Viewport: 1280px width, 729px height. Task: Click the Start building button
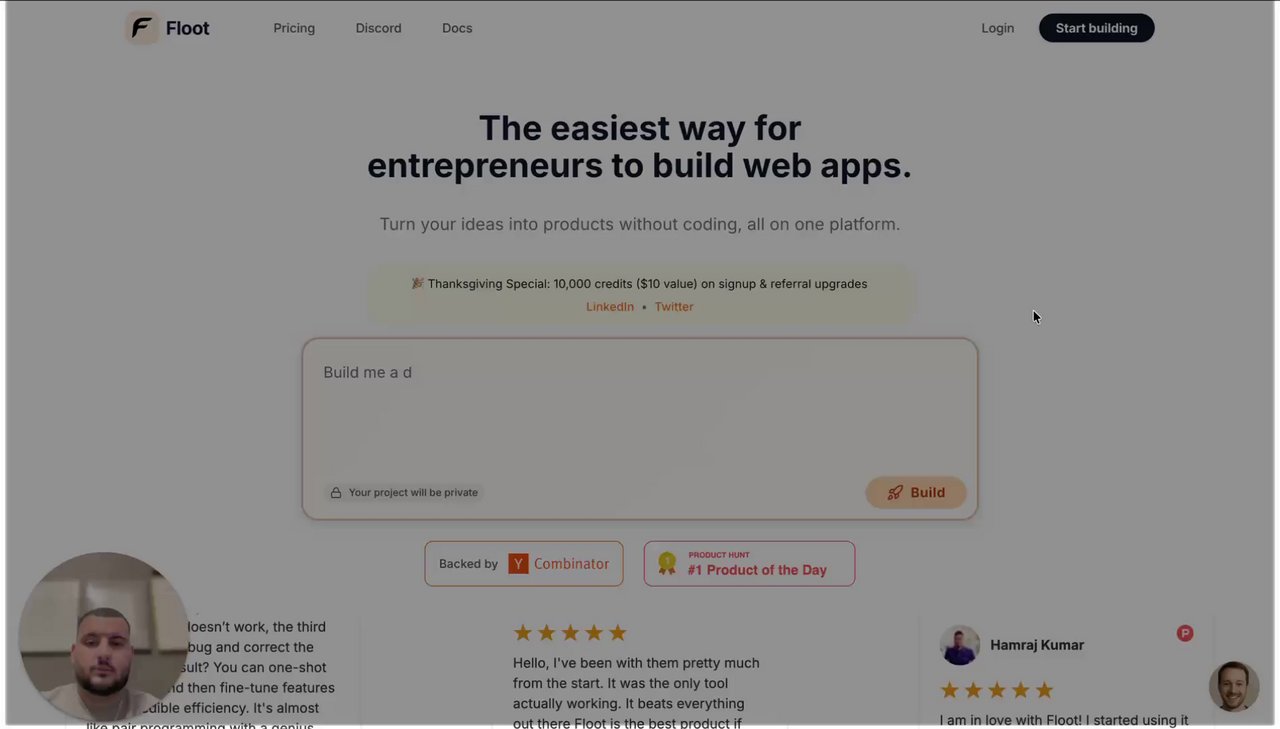tap(1096, 28)
